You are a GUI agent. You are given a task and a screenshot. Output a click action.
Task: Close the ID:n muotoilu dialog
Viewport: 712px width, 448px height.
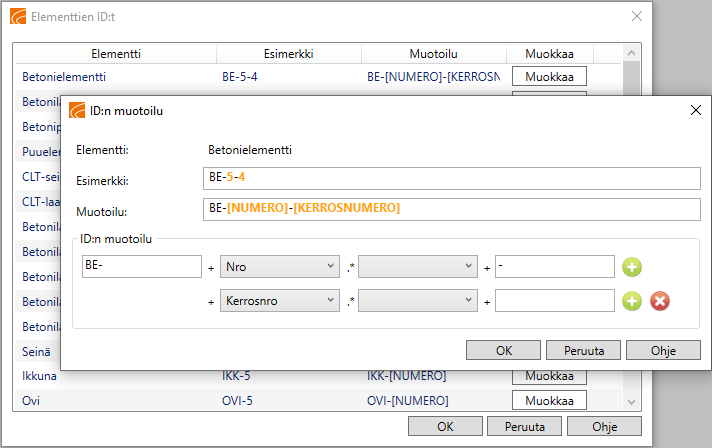tap(695, 111)
